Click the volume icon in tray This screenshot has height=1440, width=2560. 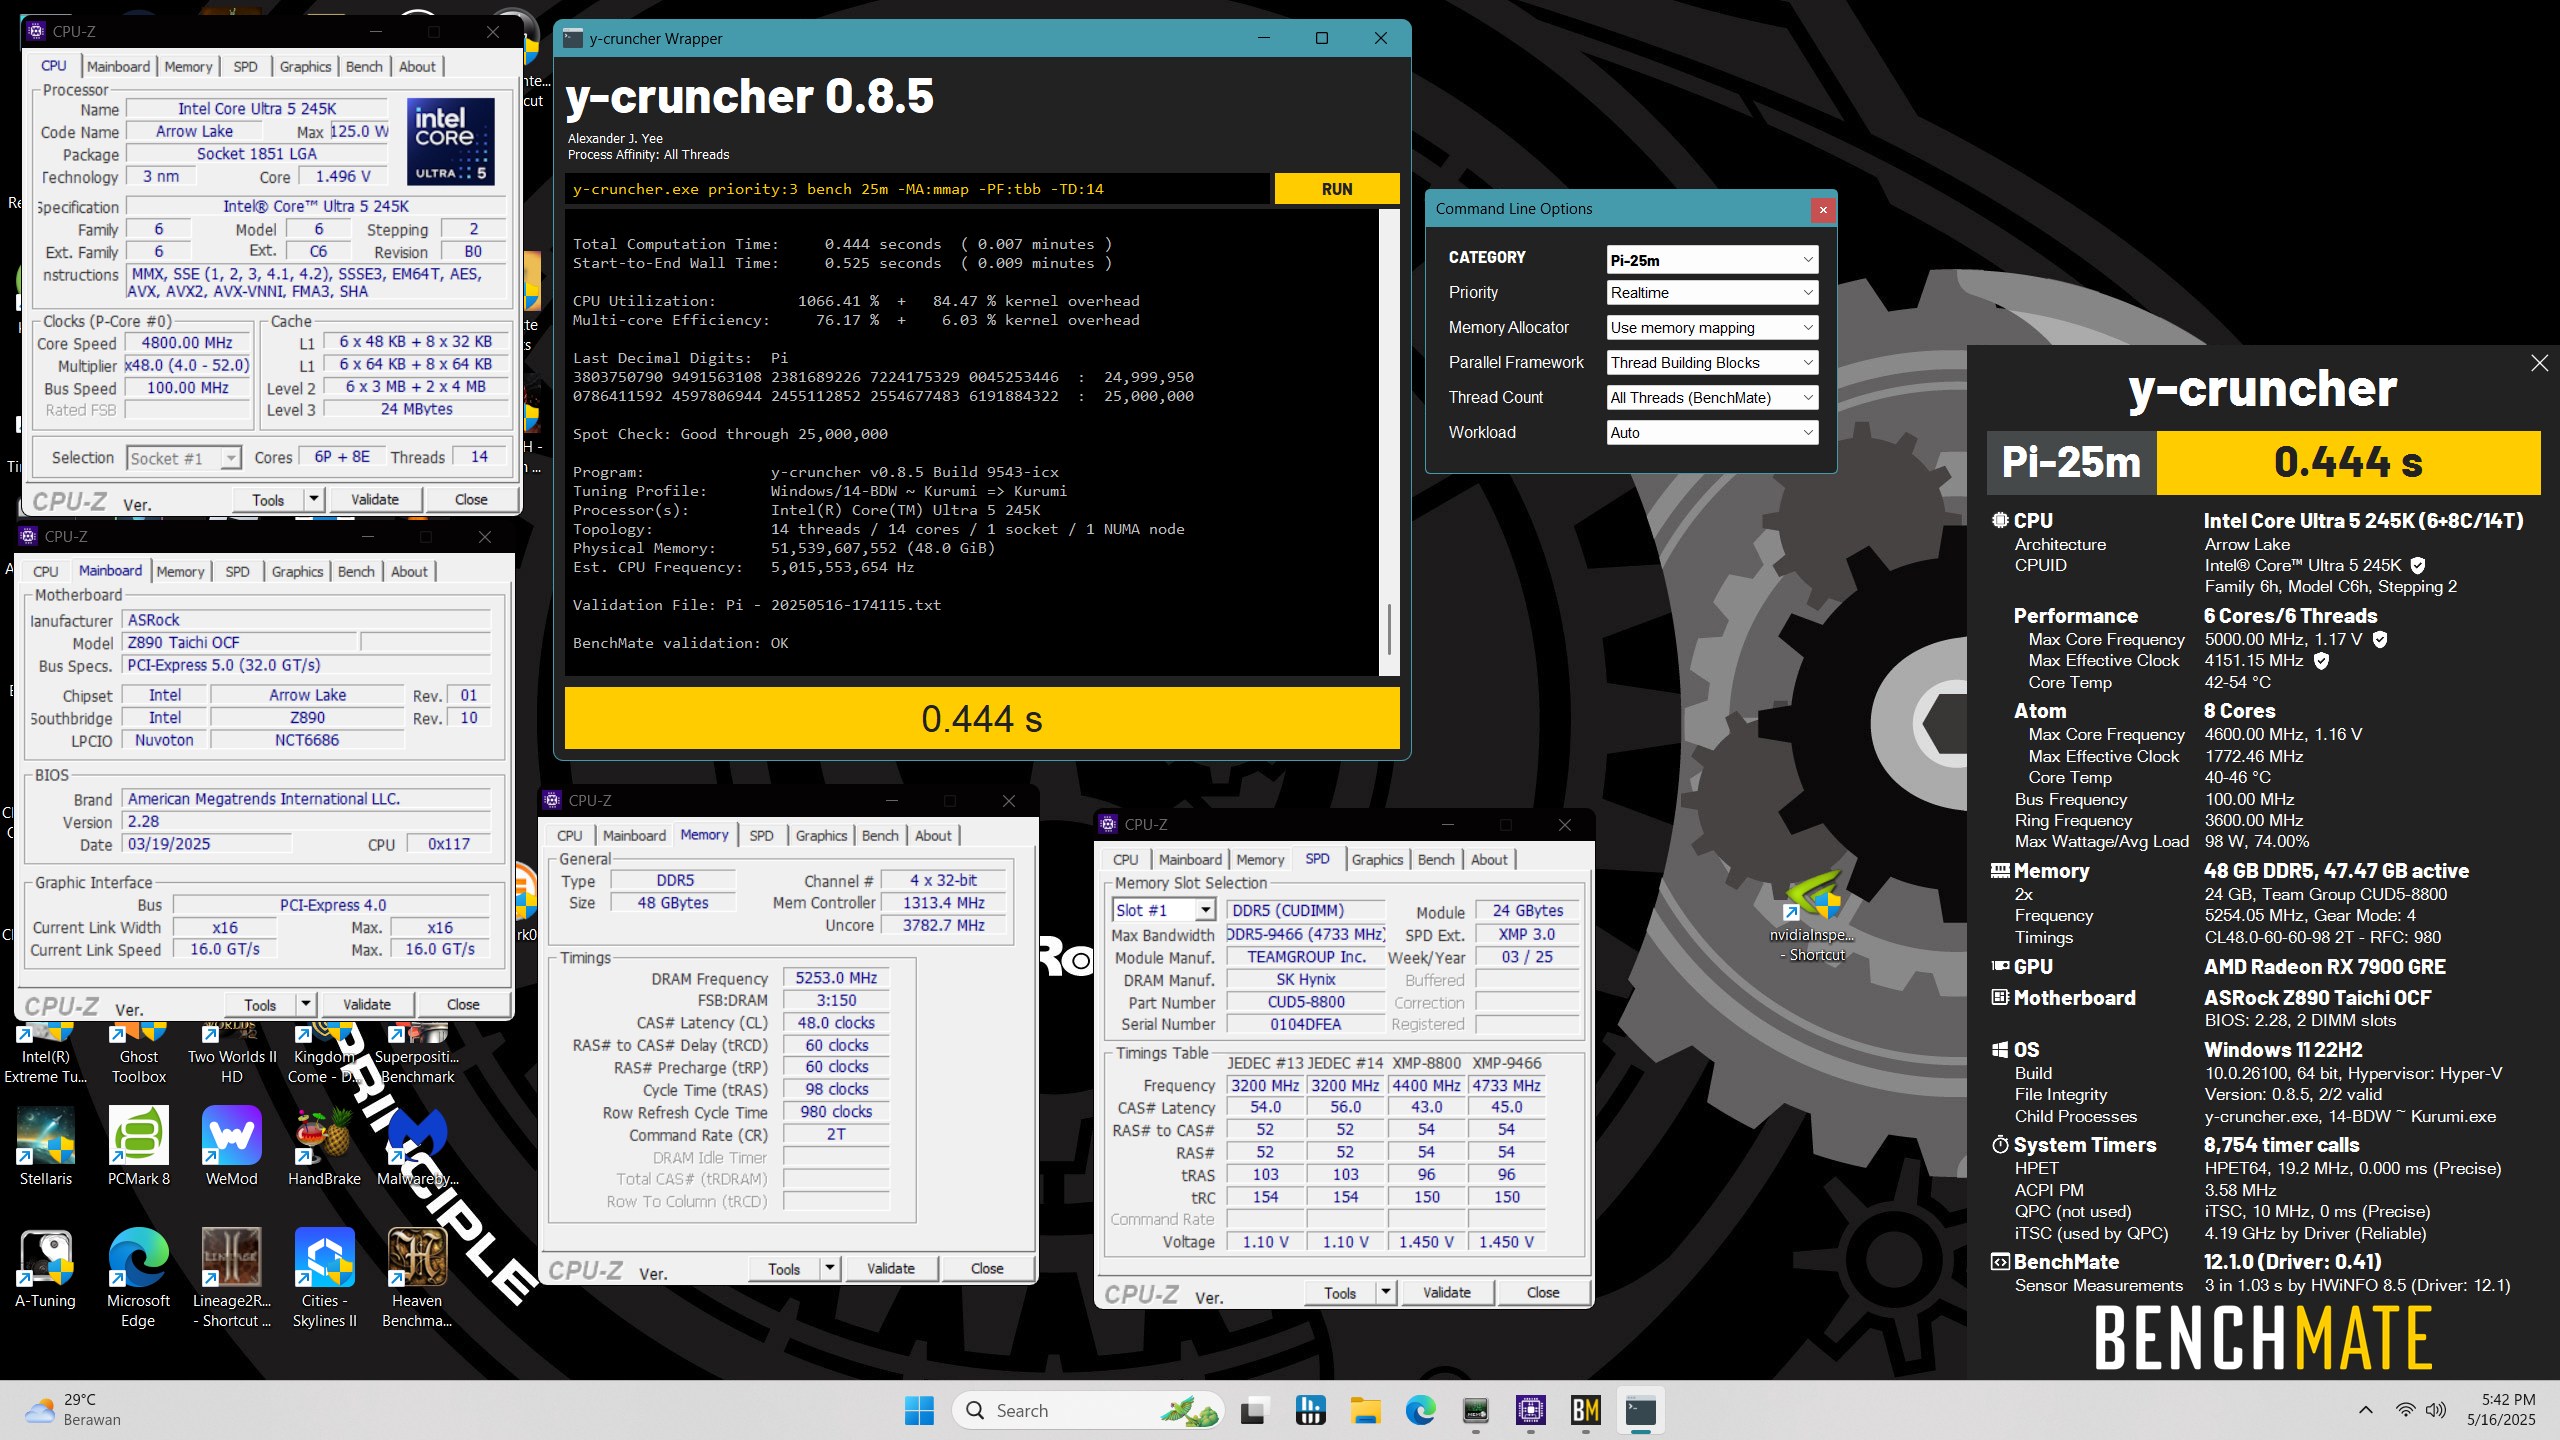pos(2436,1410)
